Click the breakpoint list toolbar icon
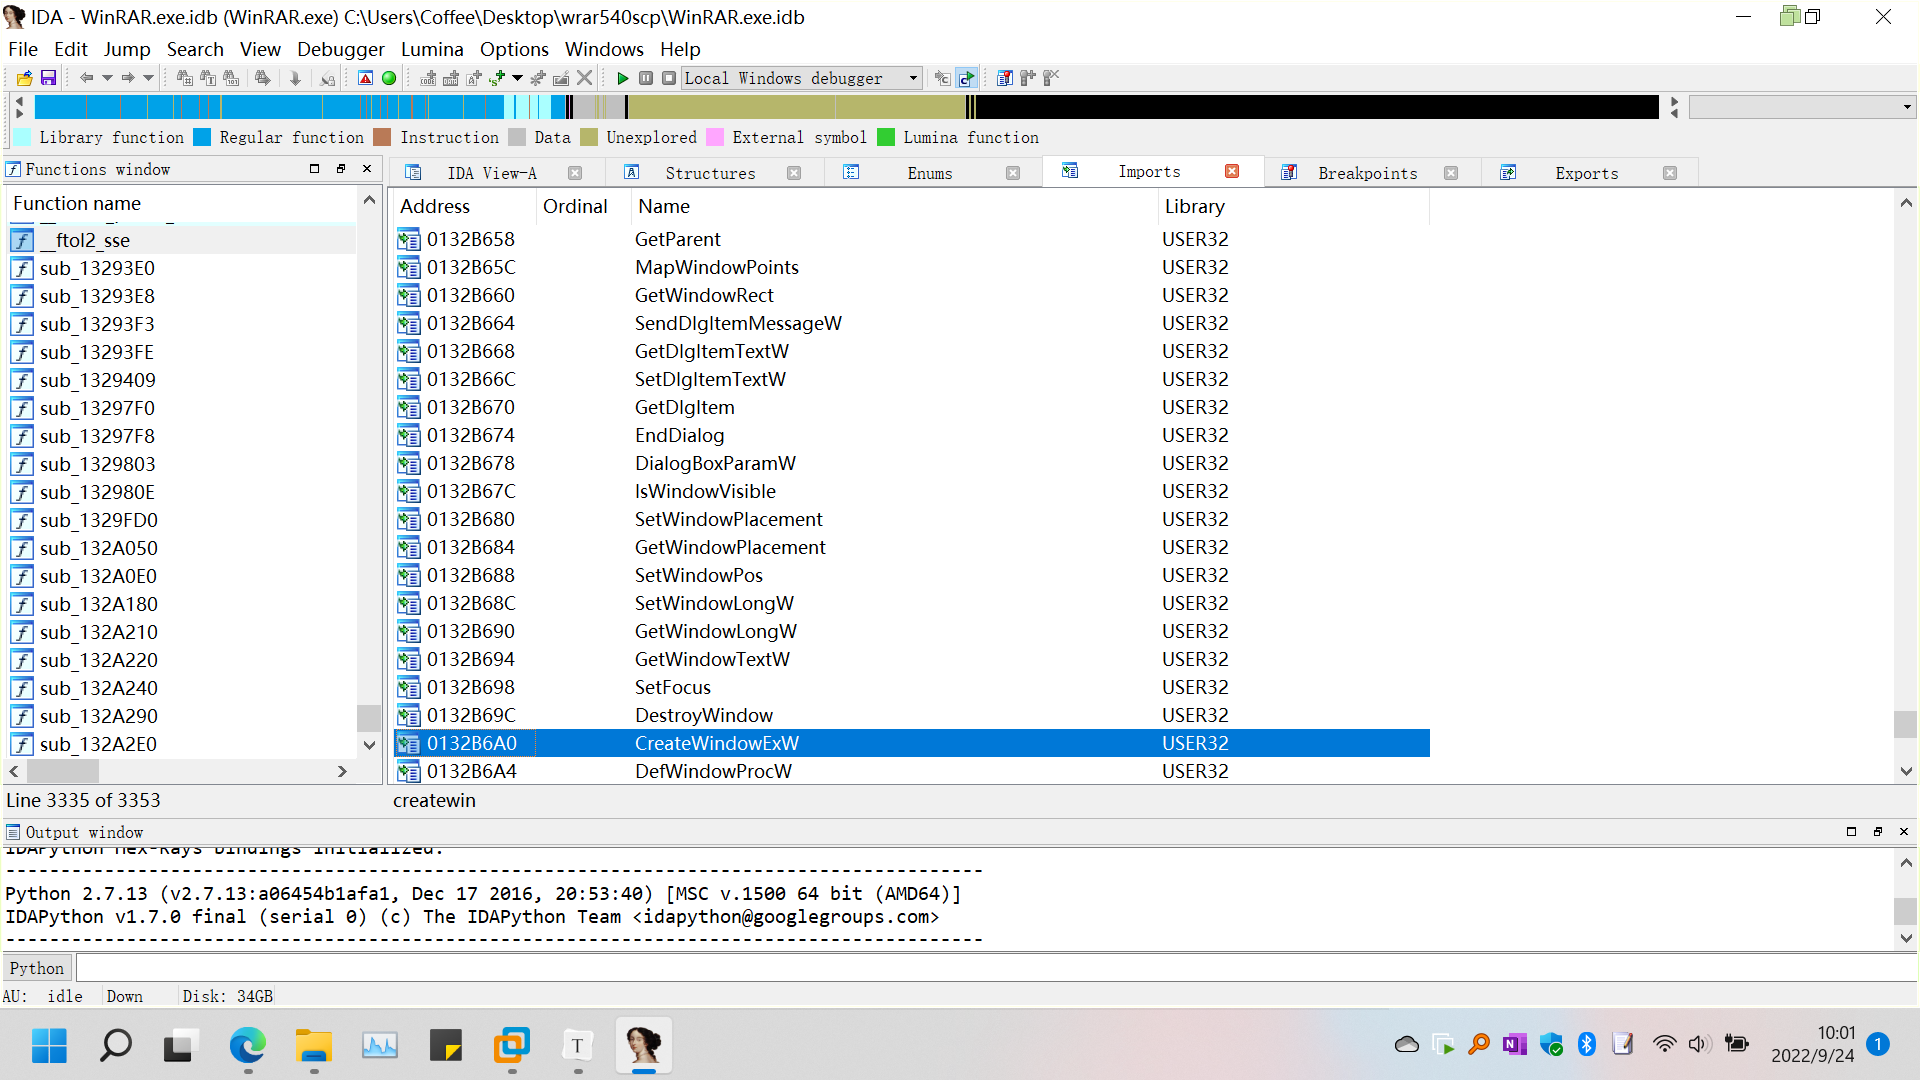The height and width of the screenshot is (1080, 1920). pyautogui.click(x=1005, y=78)
